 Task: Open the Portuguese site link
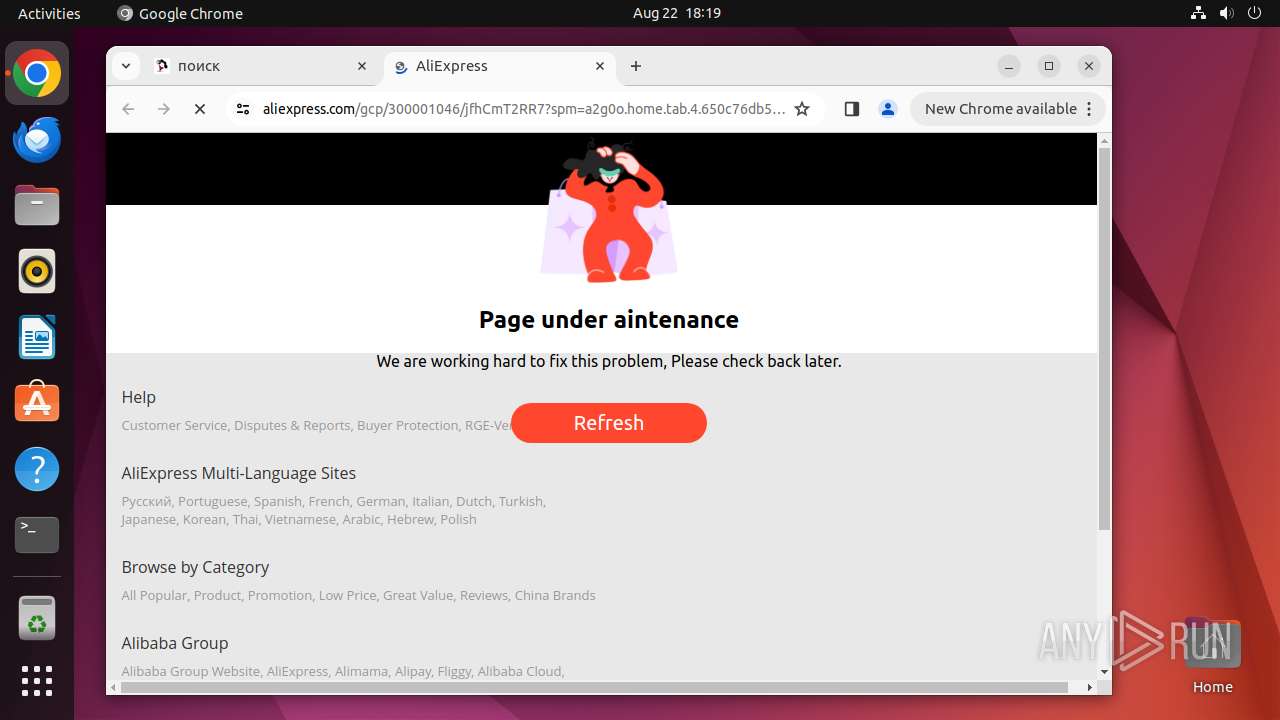(x=212, y=501)
